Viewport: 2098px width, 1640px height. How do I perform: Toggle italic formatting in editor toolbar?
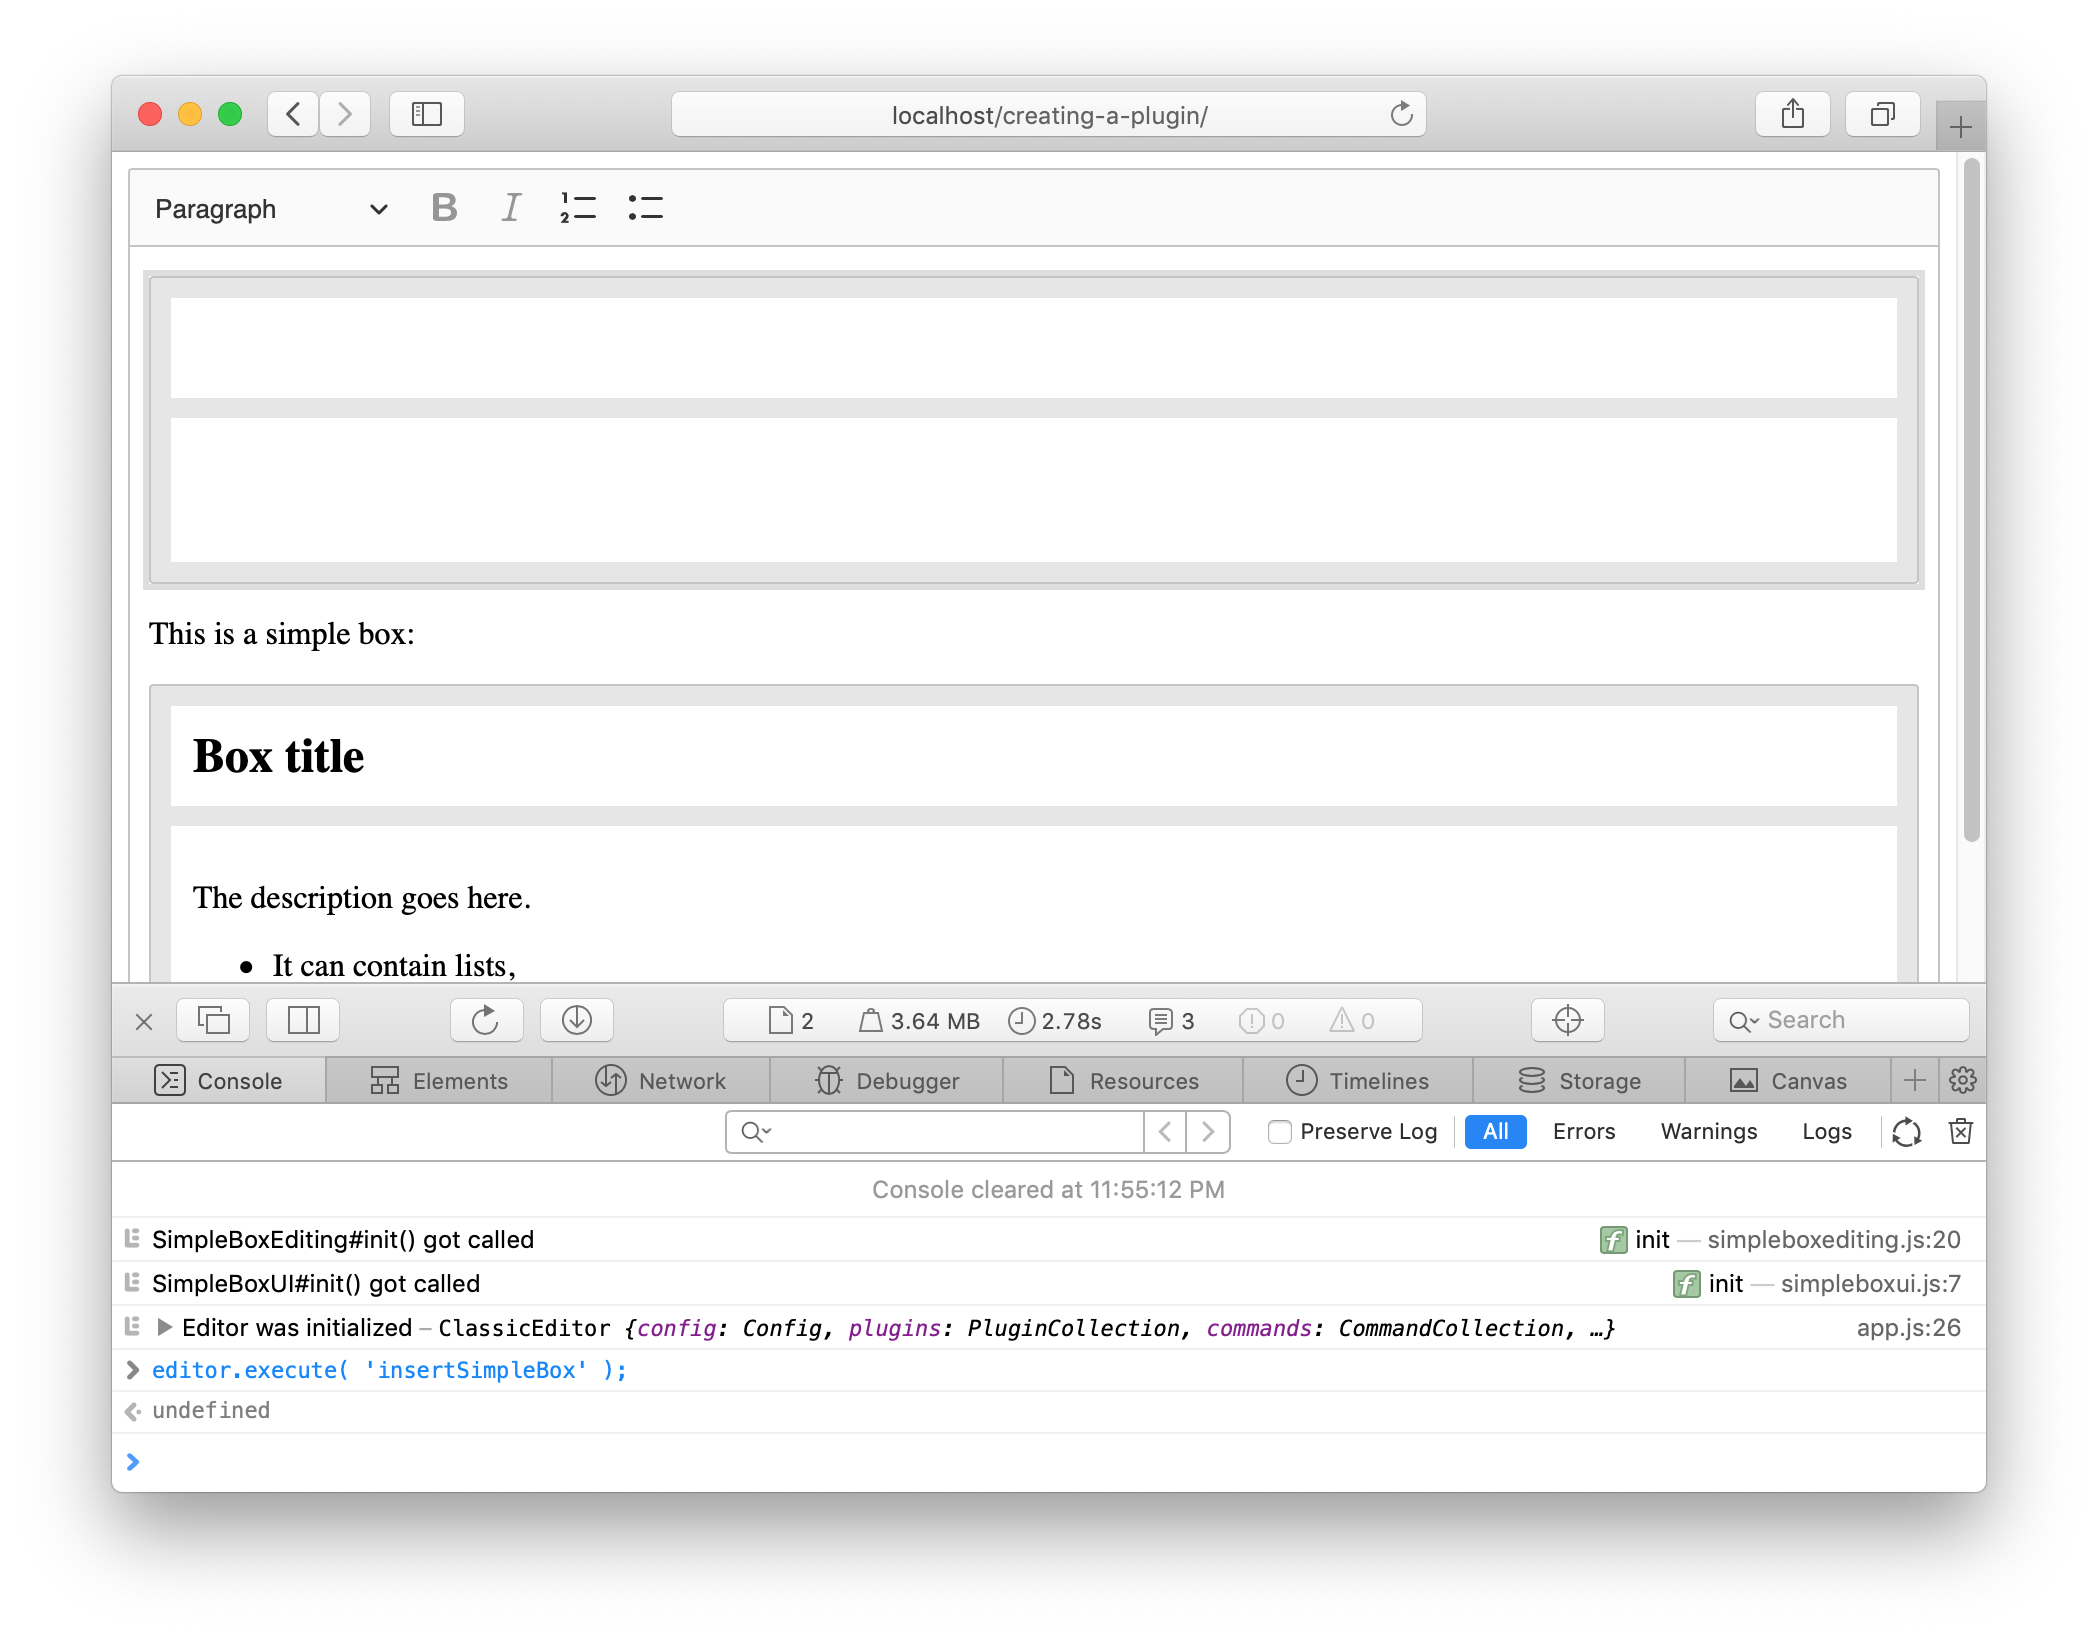[x=511, y=208]
